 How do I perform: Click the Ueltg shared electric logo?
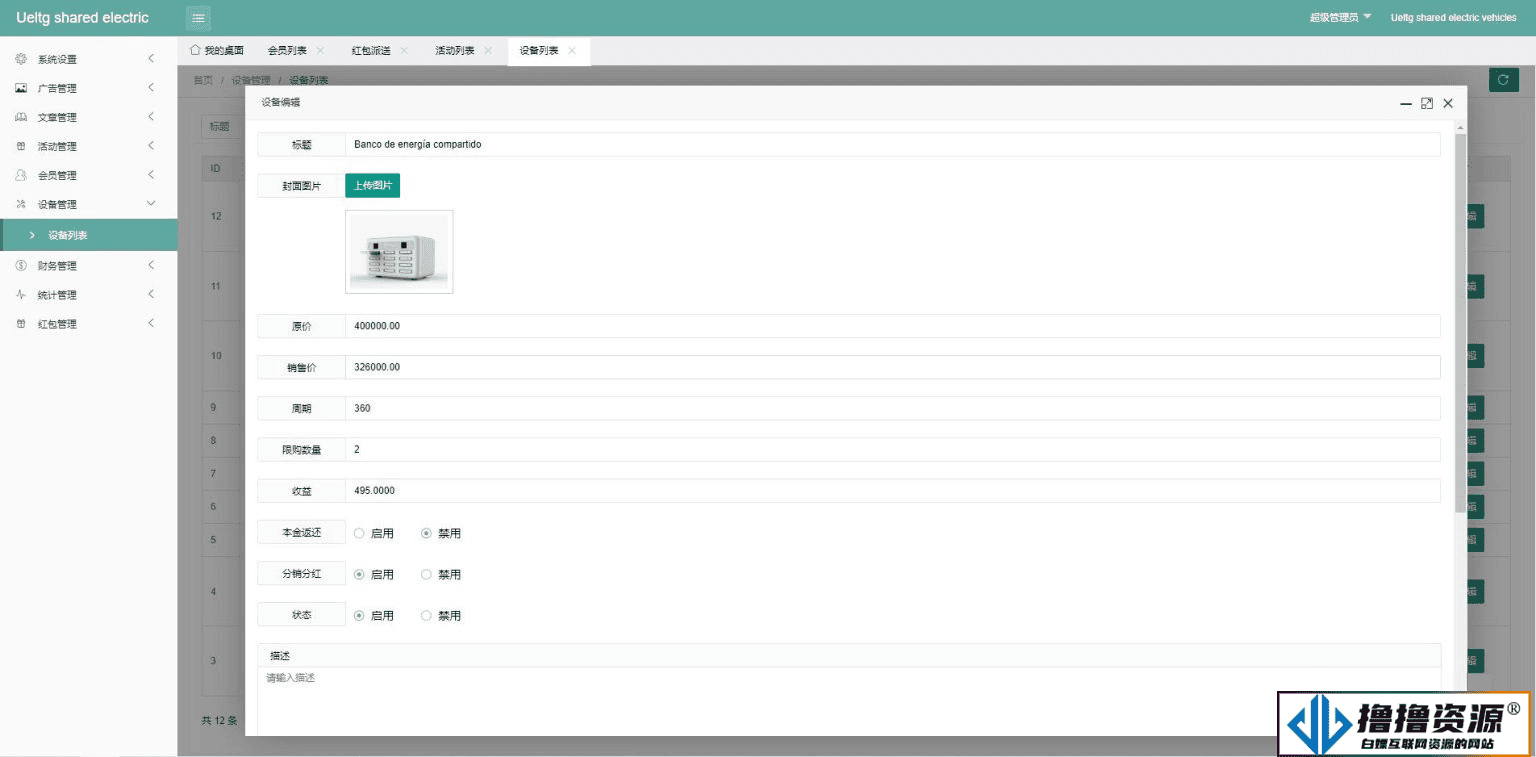tap(83, 18)
